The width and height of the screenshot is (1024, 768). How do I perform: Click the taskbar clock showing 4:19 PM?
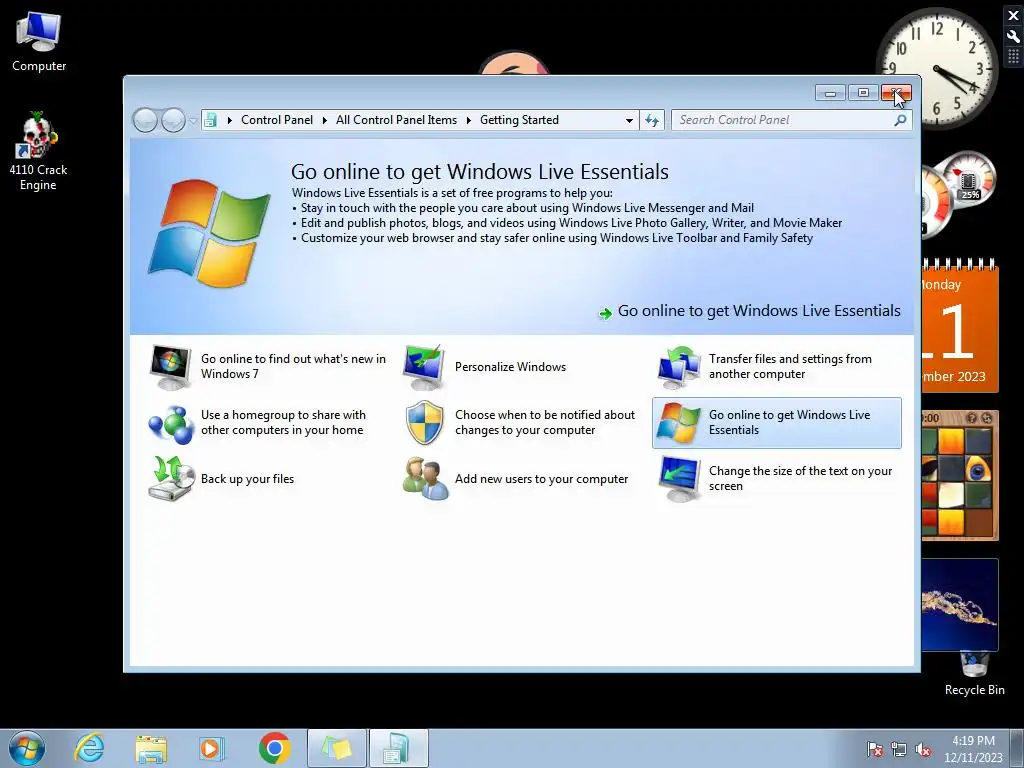[973, 749]
